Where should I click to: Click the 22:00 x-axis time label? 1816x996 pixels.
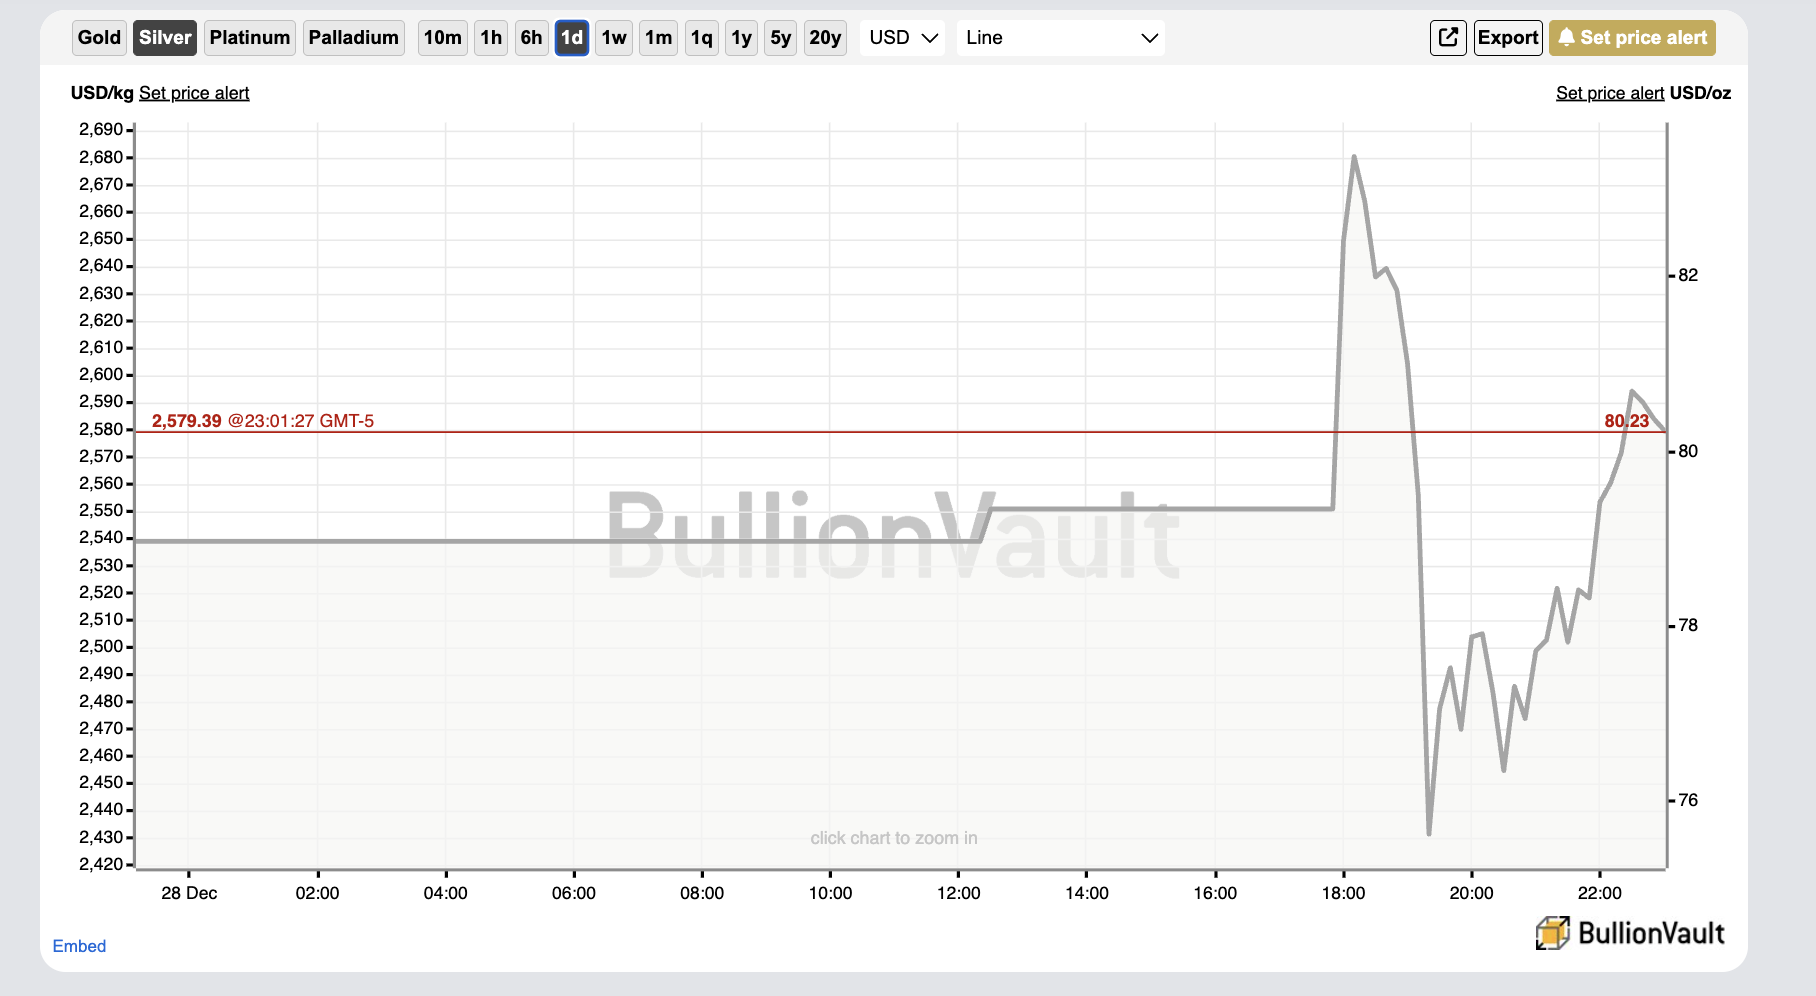tap(1600, 893)
